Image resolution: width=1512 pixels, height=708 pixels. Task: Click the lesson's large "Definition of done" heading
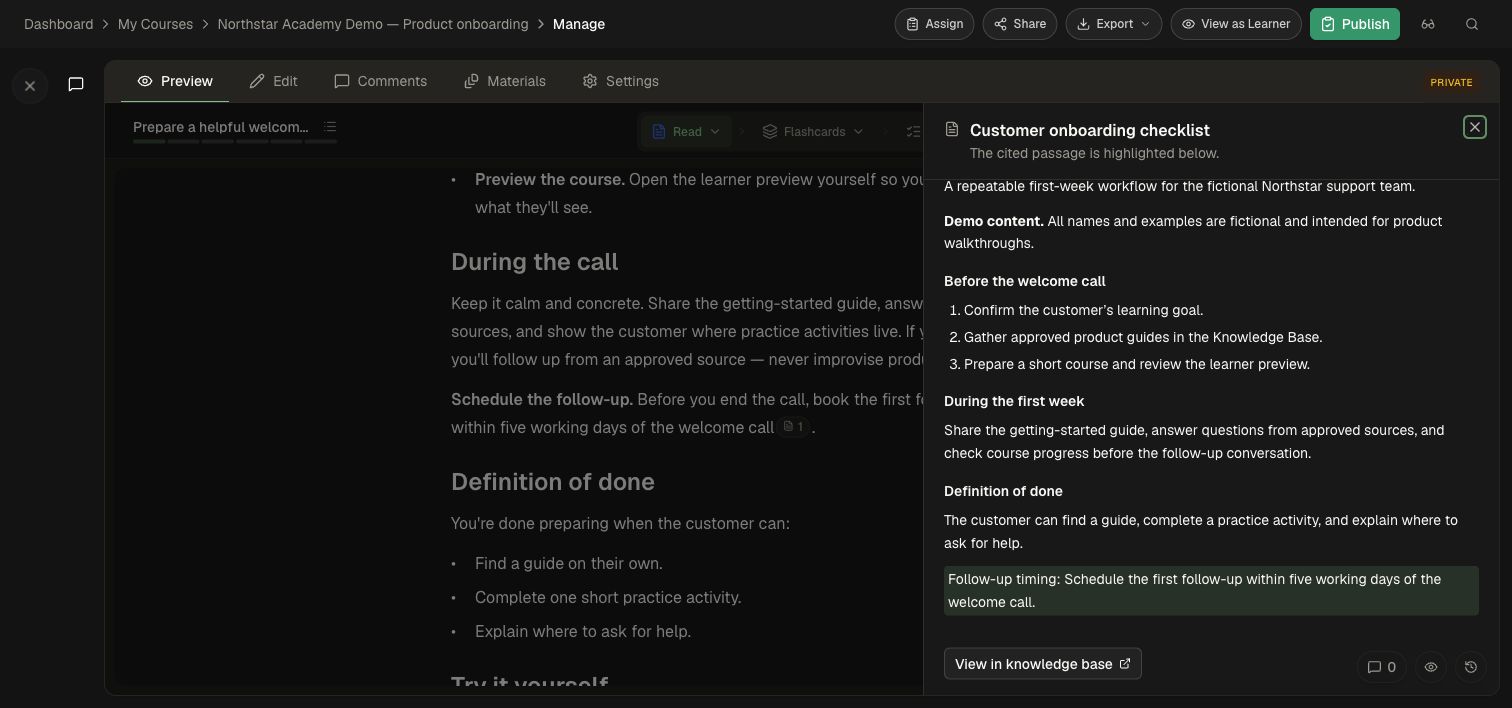(x=553, y=482)
